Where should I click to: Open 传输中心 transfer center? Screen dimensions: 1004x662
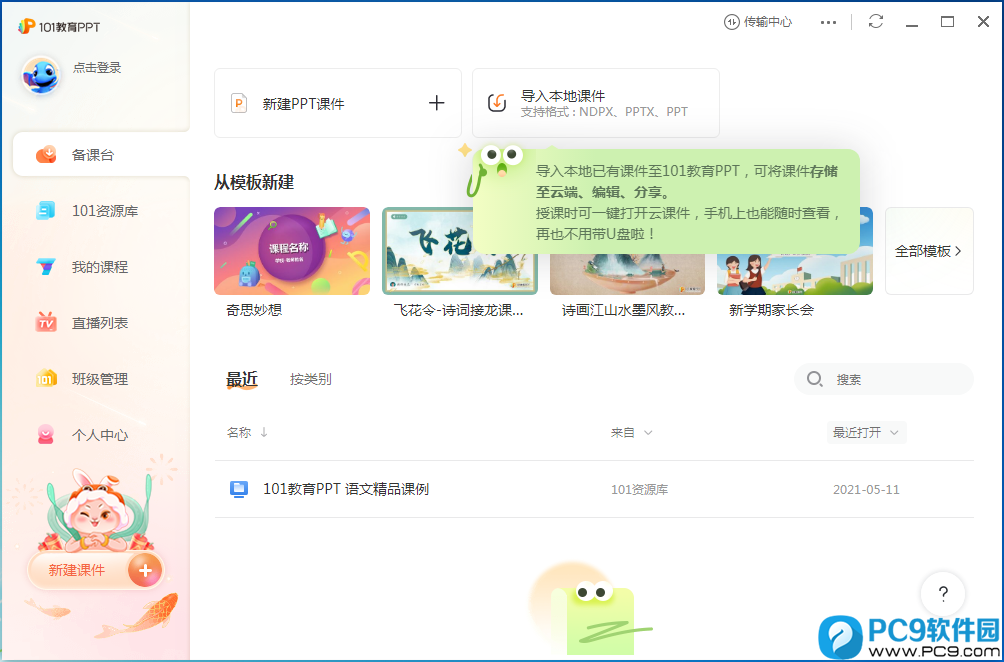758,22
